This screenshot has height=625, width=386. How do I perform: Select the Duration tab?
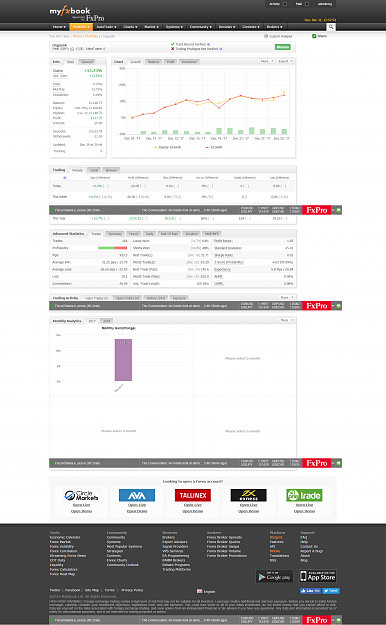[191, 234]
